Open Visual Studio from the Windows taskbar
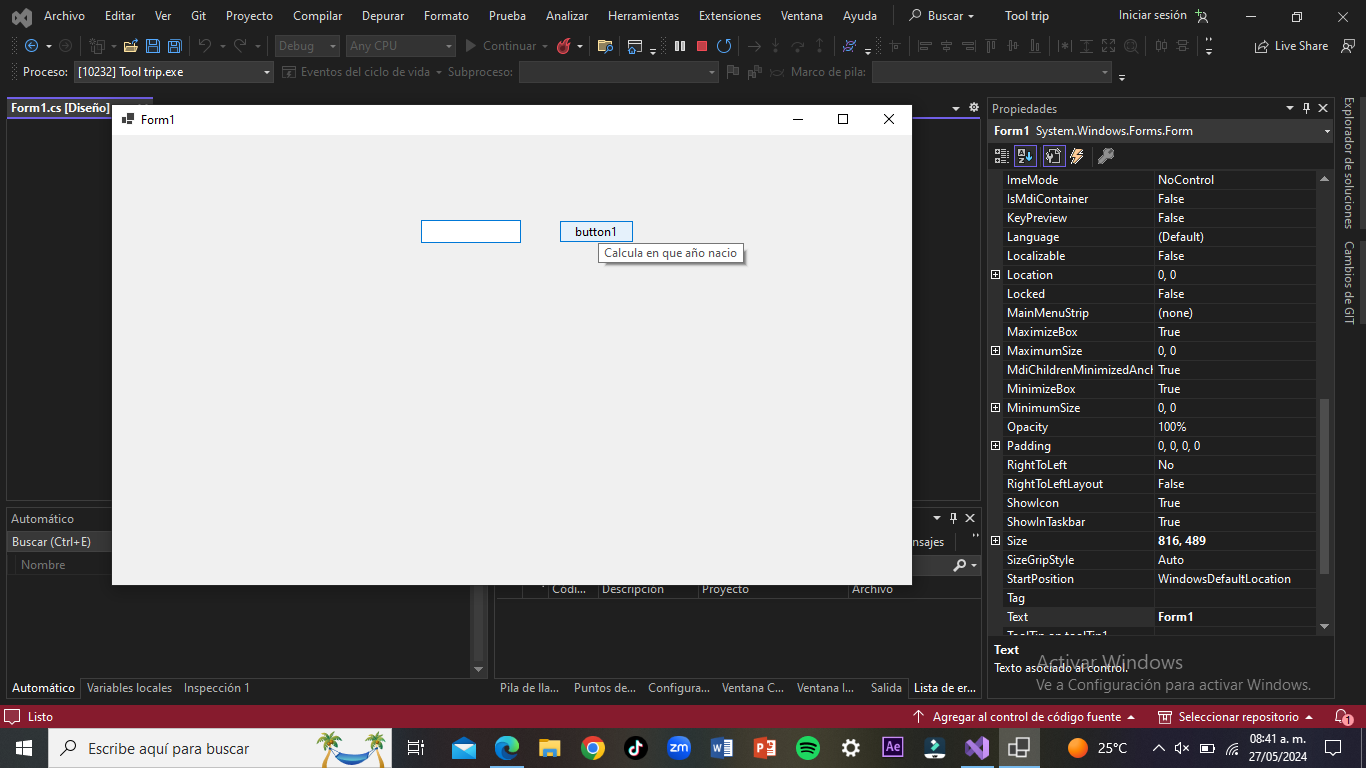Screen dimensions: 1366x768 tap(977, 748)
